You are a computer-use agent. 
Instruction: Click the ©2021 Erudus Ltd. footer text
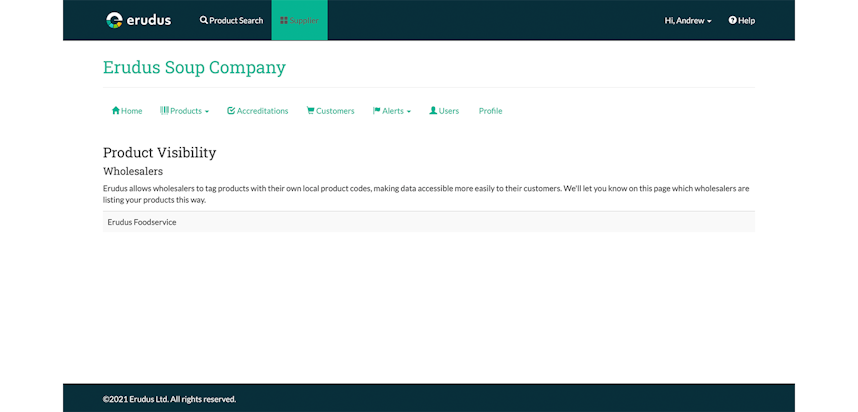[170, 399]
